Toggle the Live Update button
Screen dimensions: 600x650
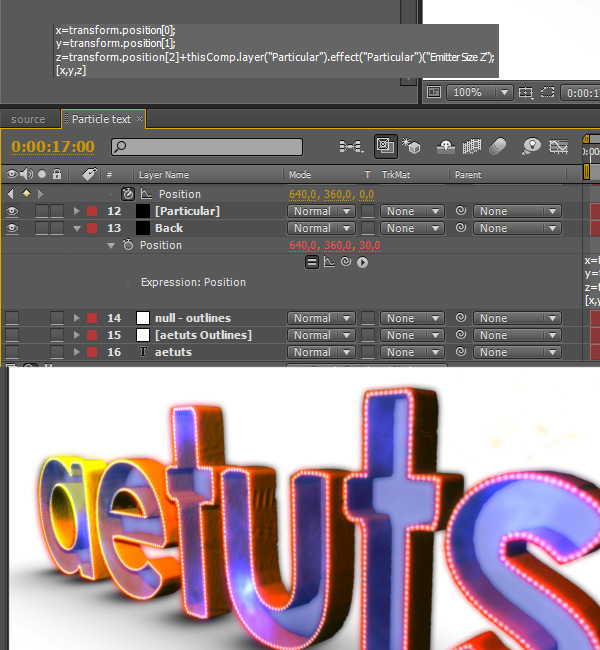[386, 146]
